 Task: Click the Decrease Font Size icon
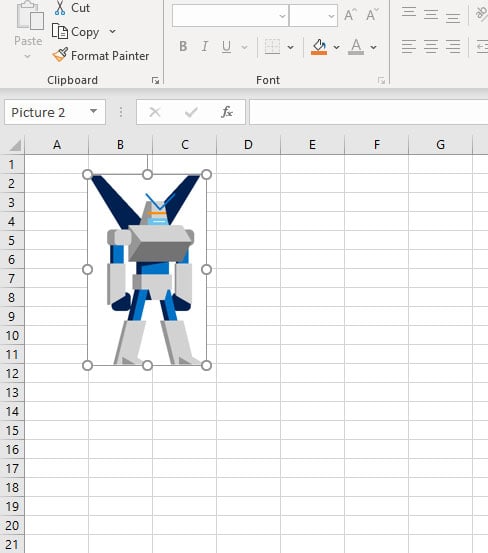[372, 15]
